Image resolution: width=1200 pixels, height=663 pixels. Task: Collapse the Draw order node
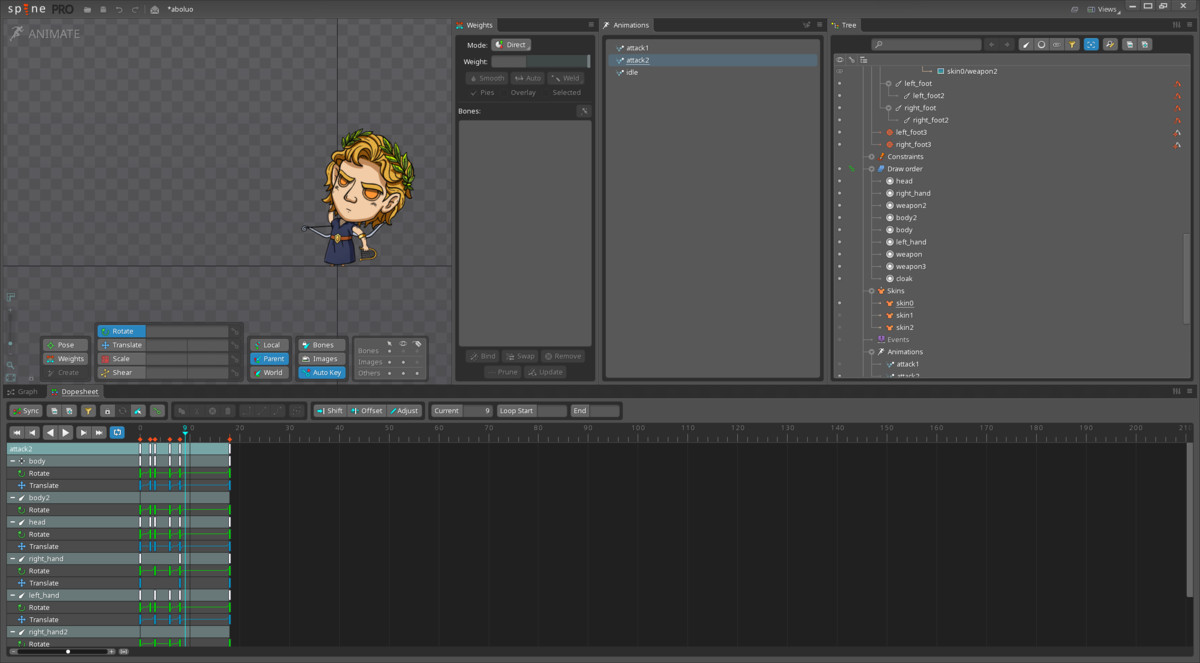tap(871, 169)
